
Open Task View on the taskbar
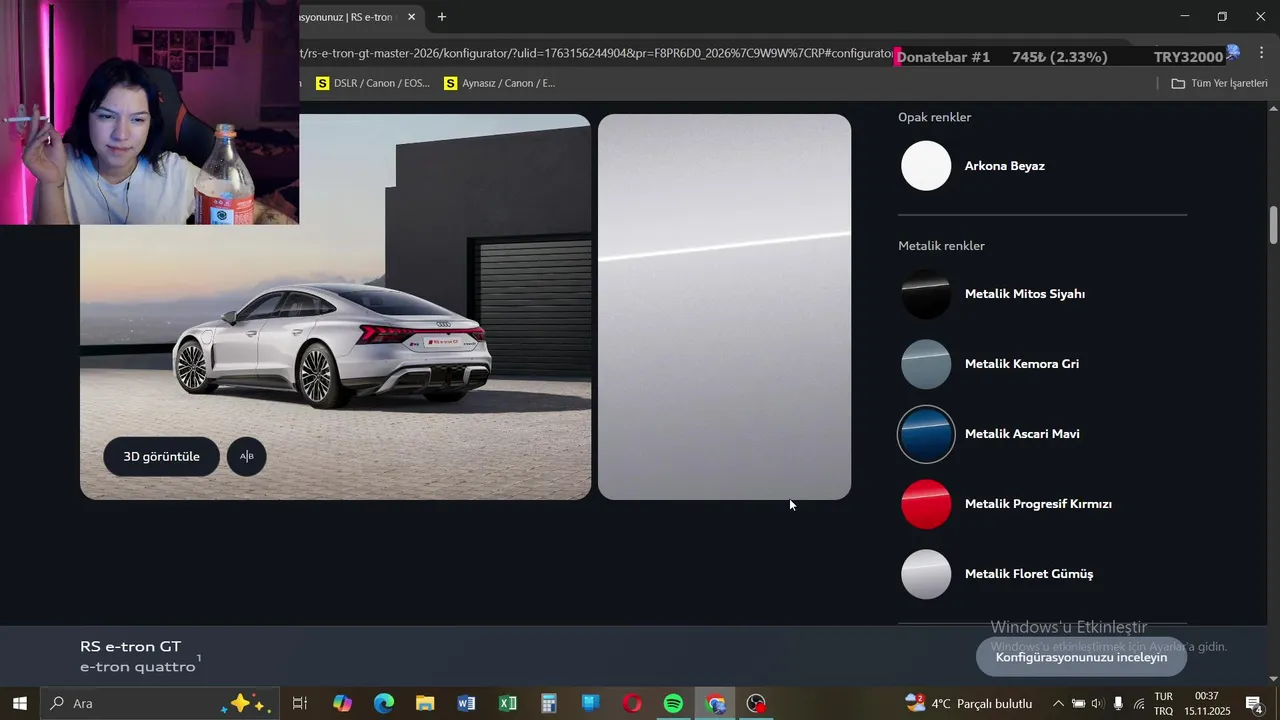pos(299,704)
